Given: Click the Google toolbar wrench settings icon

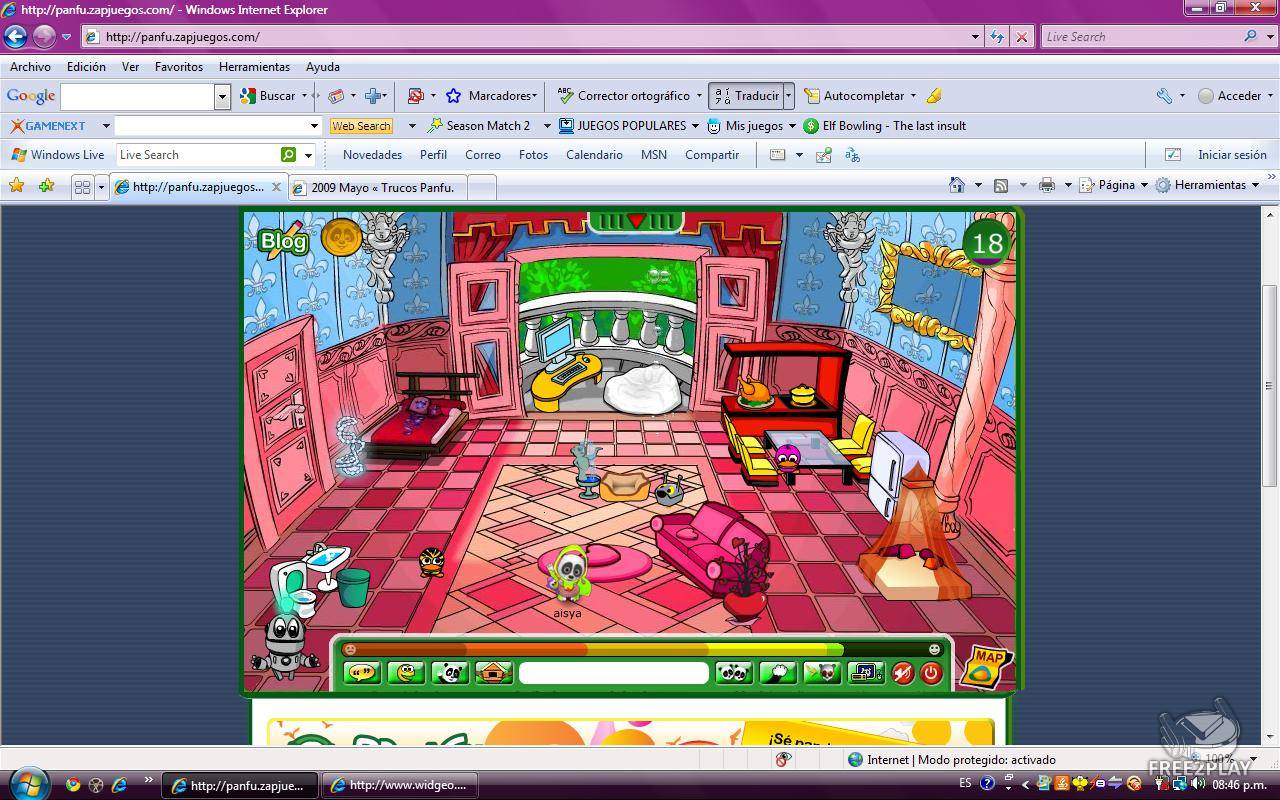Looking at the screenshot, I should pos(1164,96).
